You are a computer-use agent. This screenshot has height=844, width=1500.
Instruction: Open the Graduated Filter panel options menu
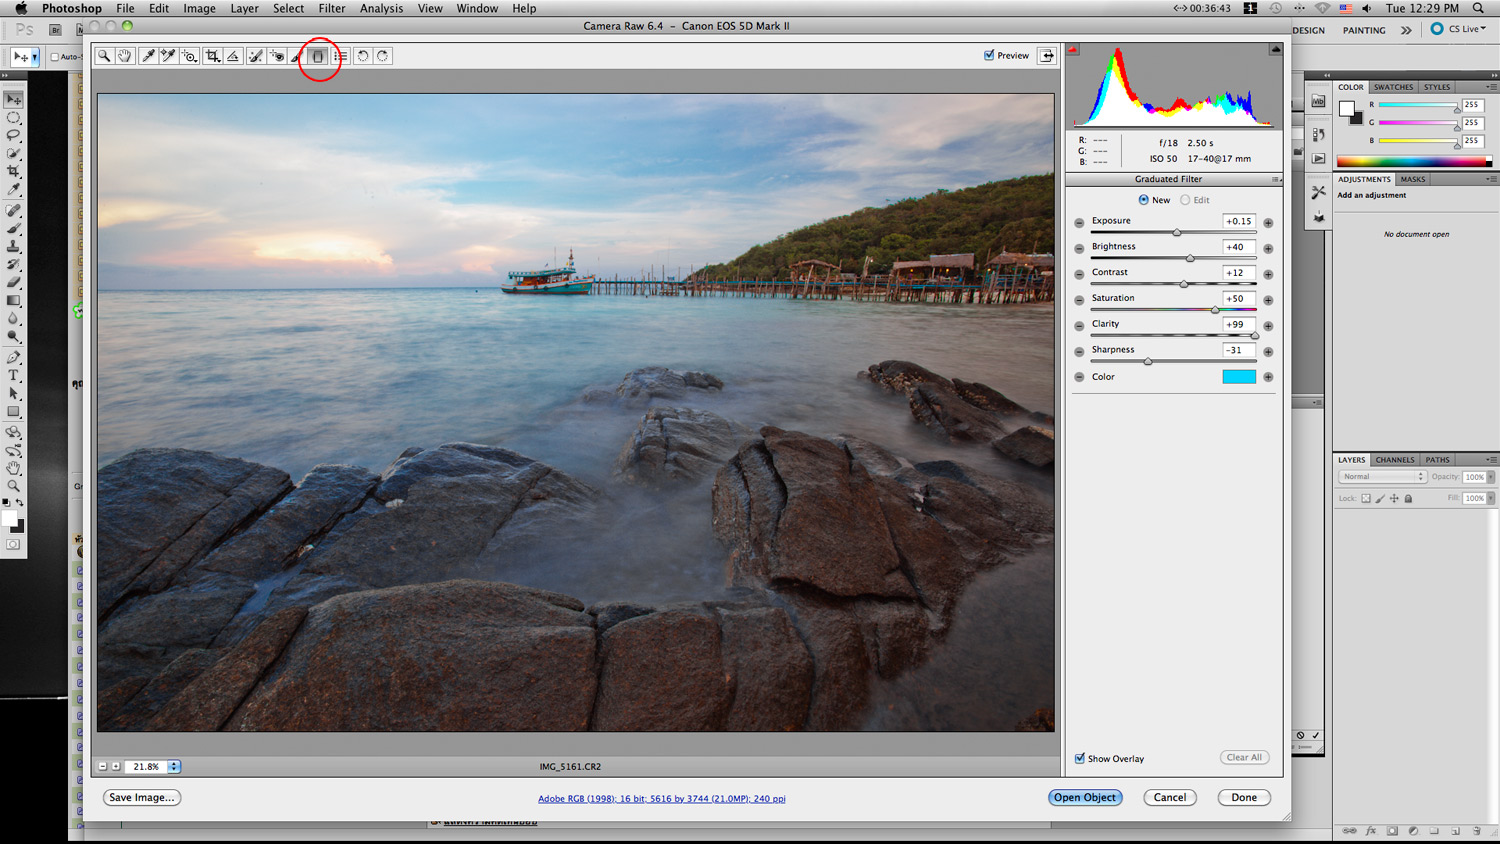coord(1275,180)
